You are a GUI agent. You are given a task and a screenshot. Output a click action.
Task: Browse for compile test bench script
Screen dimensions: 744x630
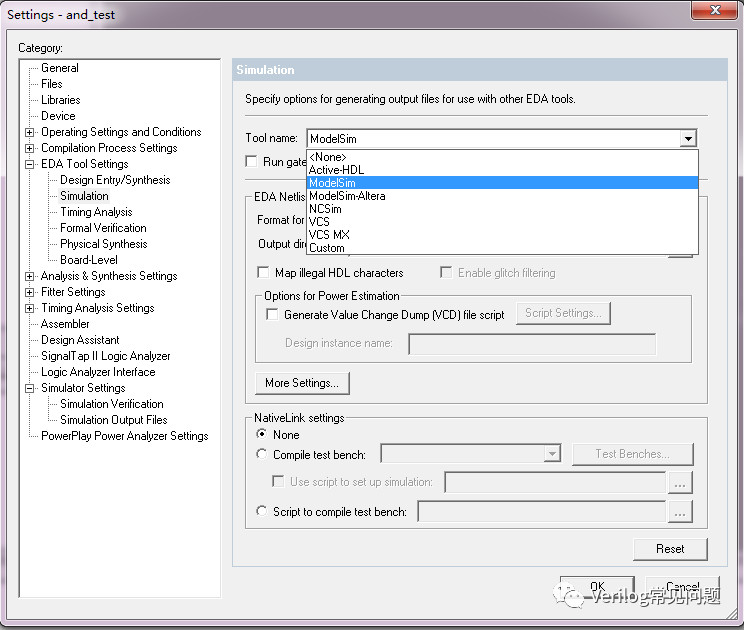680,512
